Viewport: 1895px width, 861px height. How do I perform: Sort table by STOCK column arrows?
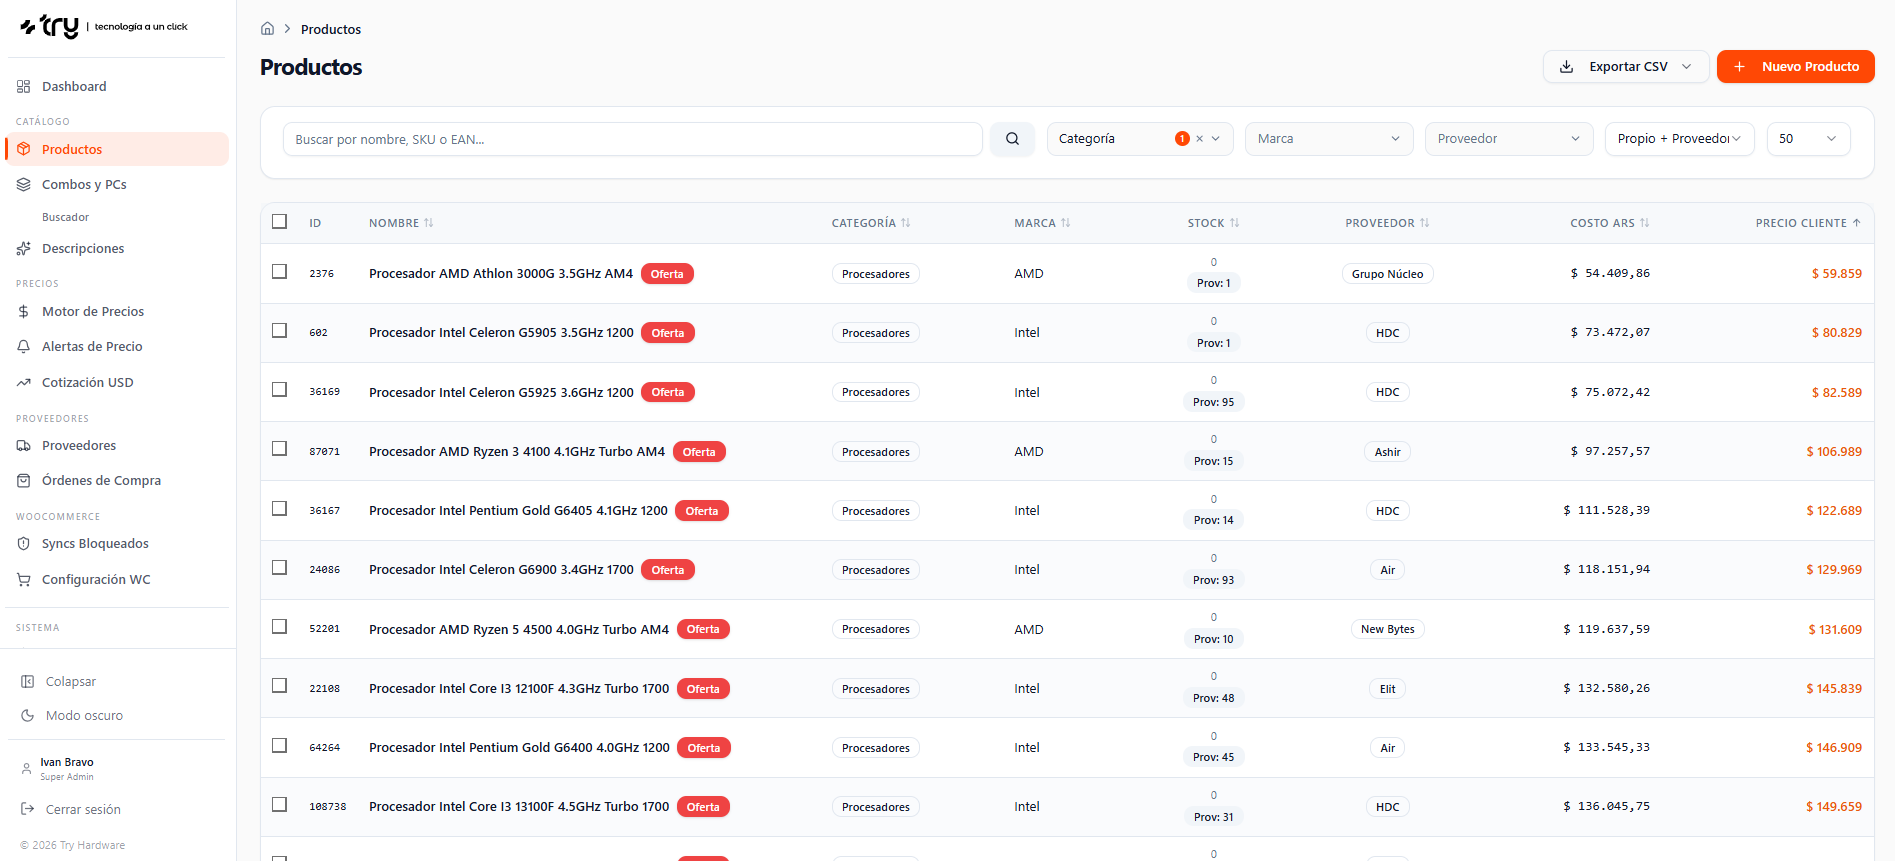pos(1235,223)
